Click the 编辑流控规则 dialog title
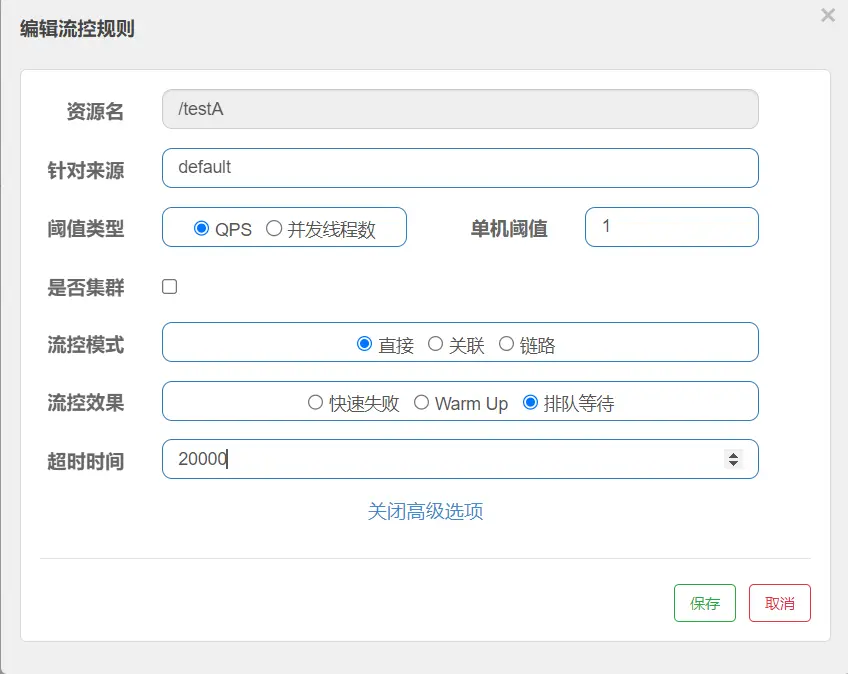This screenshot has width=848, height=674. (77, 29)
